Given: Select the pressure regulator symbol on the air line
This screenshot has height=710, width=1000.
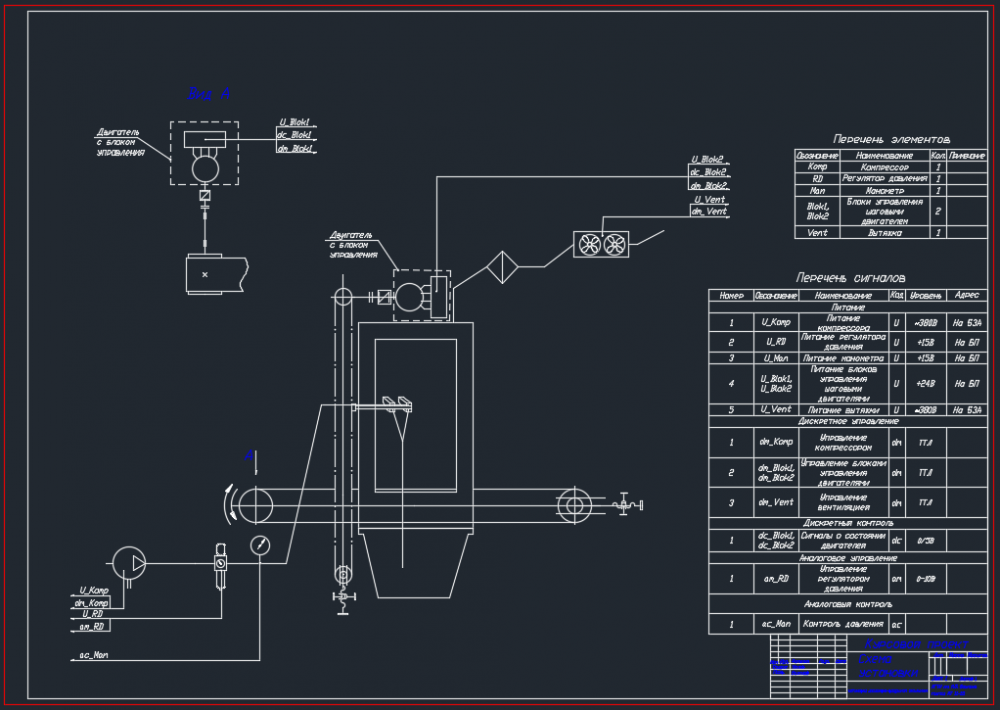Looking at the screenshot, I should [x=220, y=563].
